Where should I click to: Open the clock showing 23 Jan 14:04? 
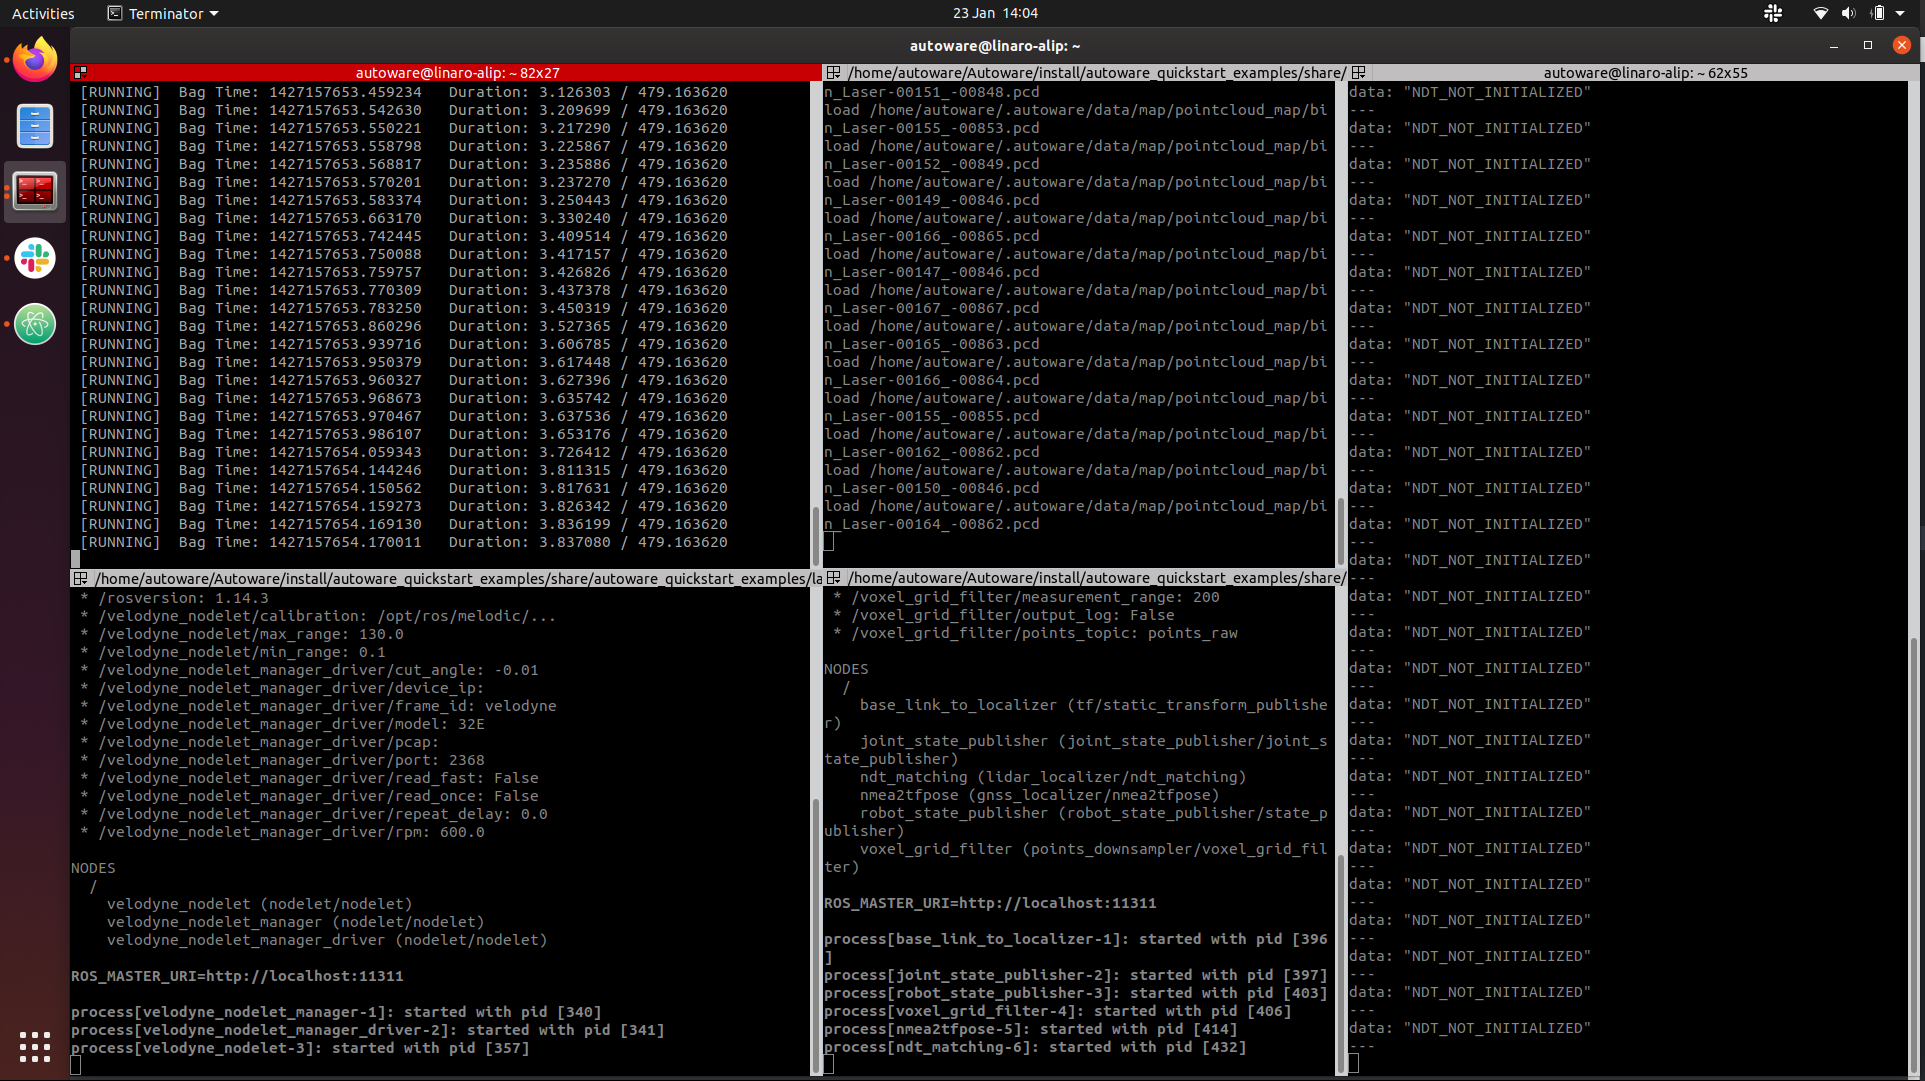(x=995, y=13)
